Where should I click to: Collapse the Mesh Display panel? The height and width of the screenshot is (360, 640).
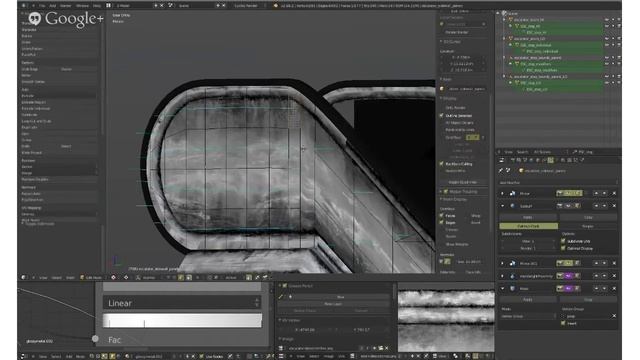click(x=441, y=199)
